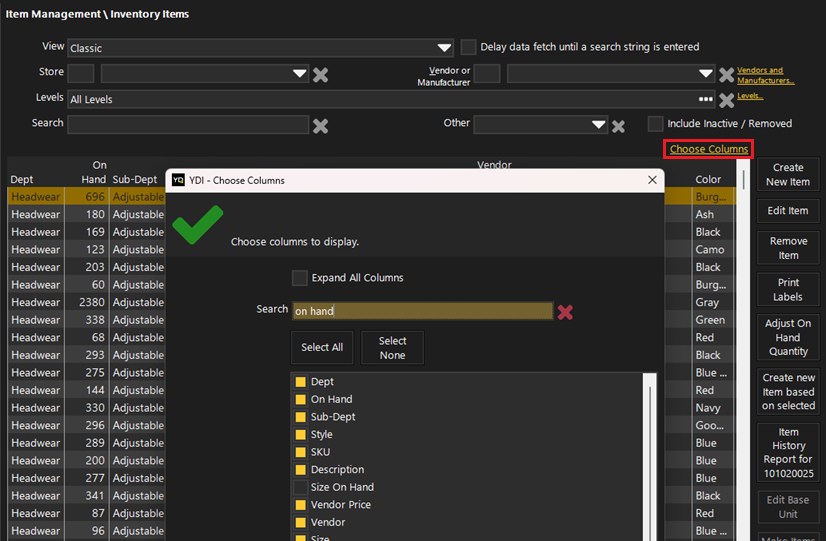
Task: Check the Size On Hand column
Action: click(300, 487)
